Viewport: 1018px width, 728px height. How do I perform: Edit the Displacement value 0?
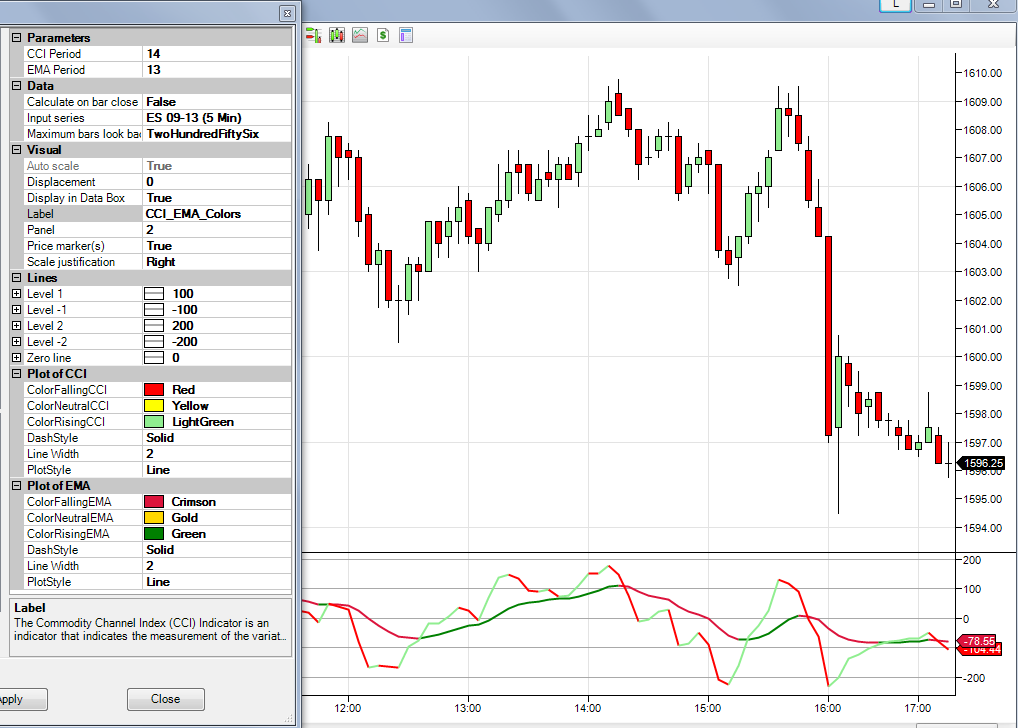[217, 182]
